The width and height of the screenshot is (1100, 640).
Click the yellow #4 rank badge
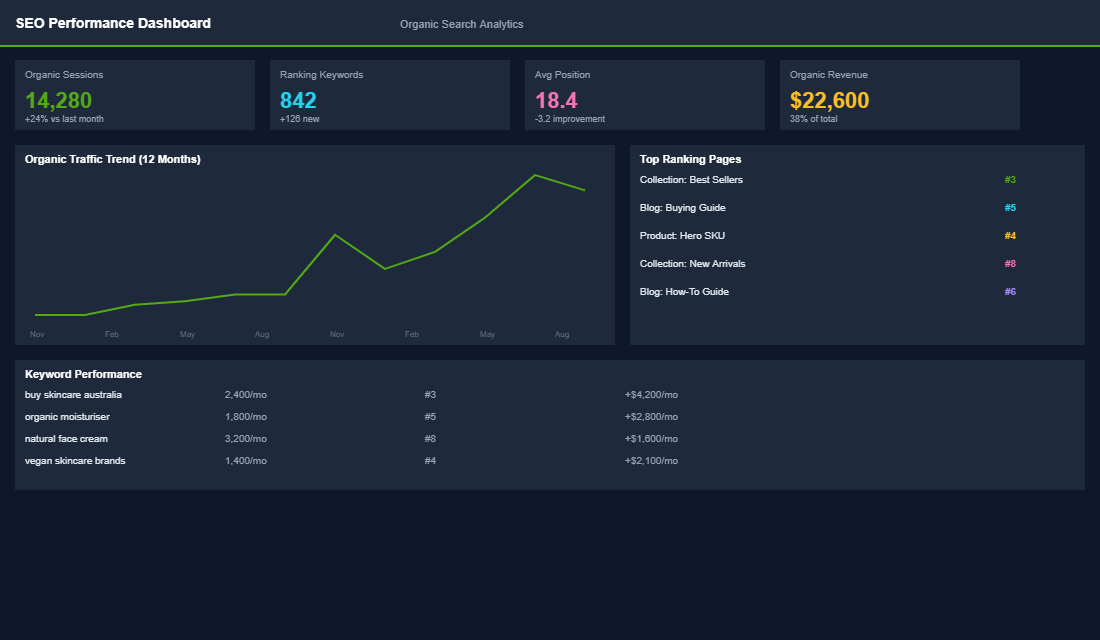(1008, 235)
